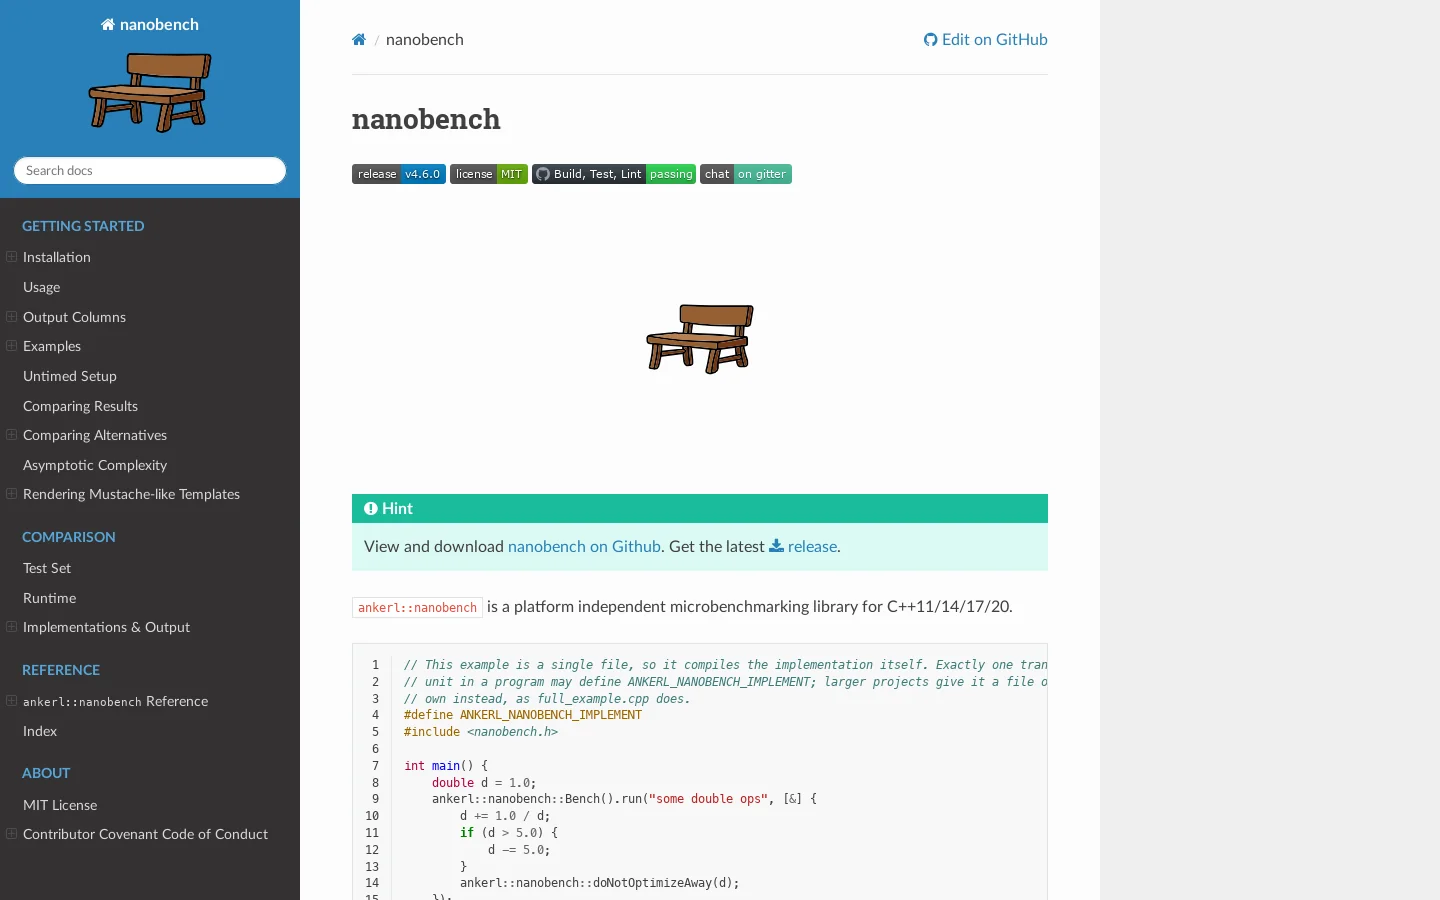Open Implementations & Output page

point(106,627)
